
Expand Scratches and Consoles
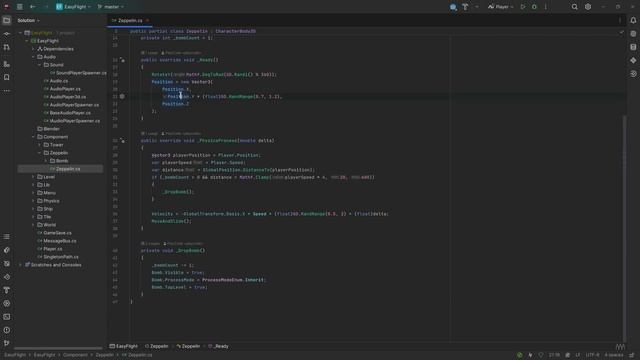20,265
